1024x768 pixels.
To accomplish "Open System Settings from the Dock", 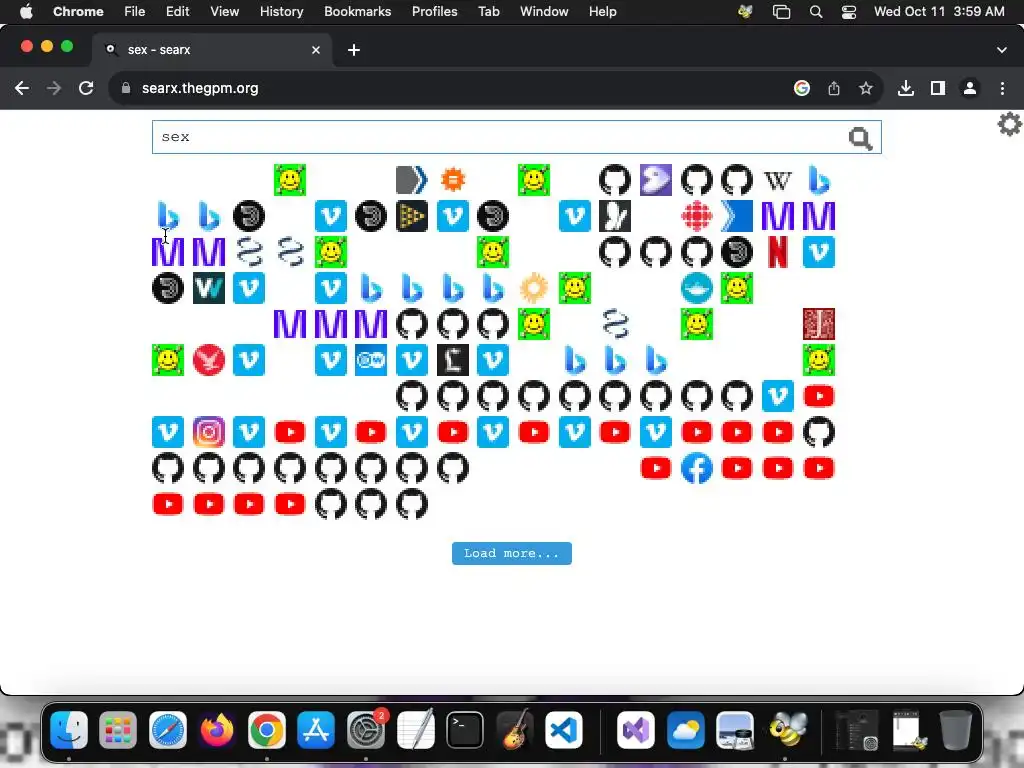I will pyautogui.click(x=366, y=730).
